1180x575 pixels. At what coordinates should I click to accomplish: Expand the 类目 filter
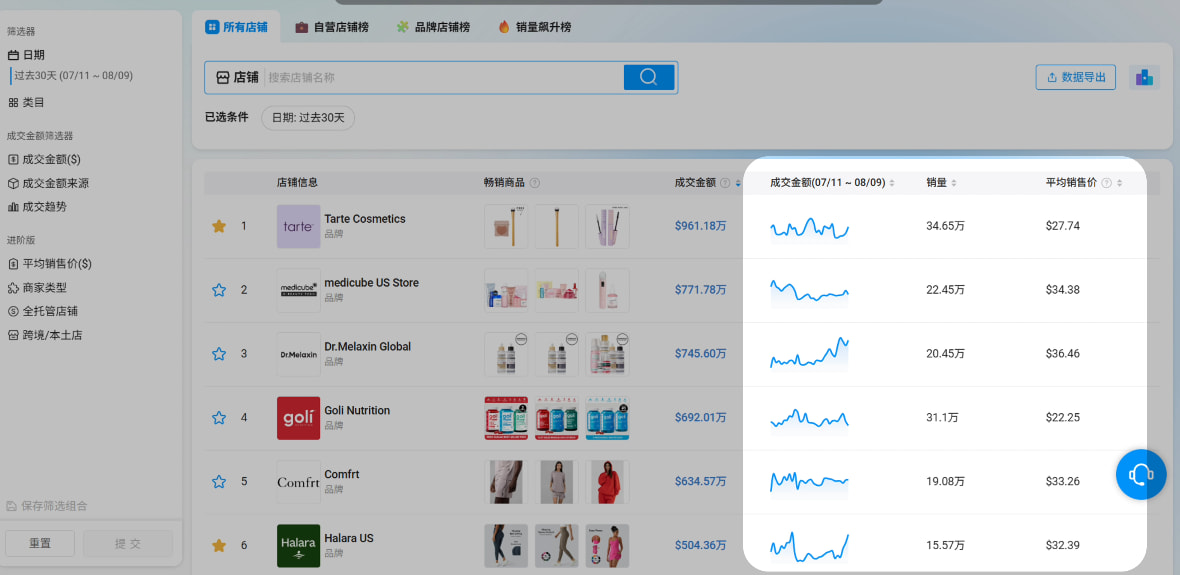27,102
